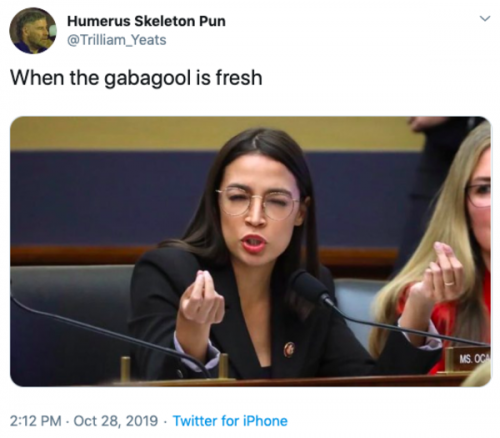500x438 pixels.
Task: Open the 2:12 PM timestamp permalink
Action: (x=36, y=421)
